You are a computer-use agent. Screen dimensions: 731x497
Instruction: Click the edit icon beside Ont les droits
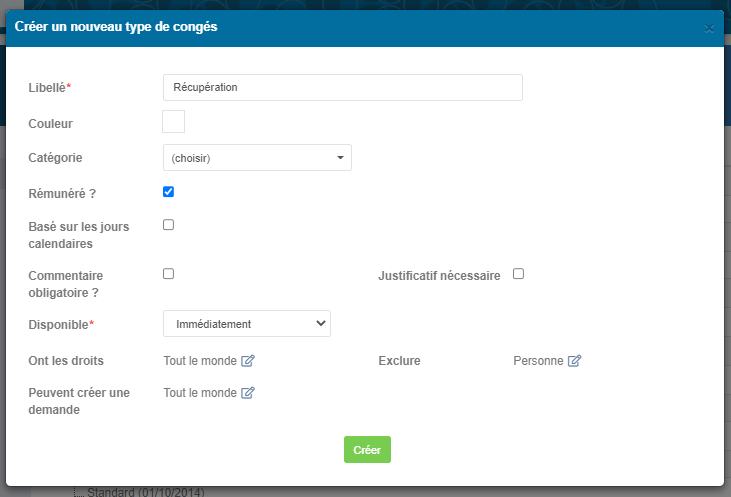[x=248, y=360]
